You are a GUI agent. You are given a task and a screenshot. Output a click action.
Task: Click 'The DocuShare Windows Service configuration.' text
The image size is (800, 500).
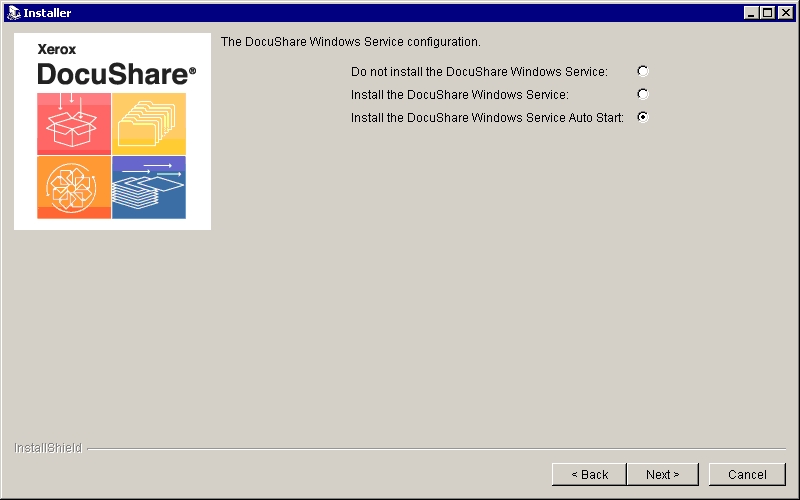pos(351,42)
